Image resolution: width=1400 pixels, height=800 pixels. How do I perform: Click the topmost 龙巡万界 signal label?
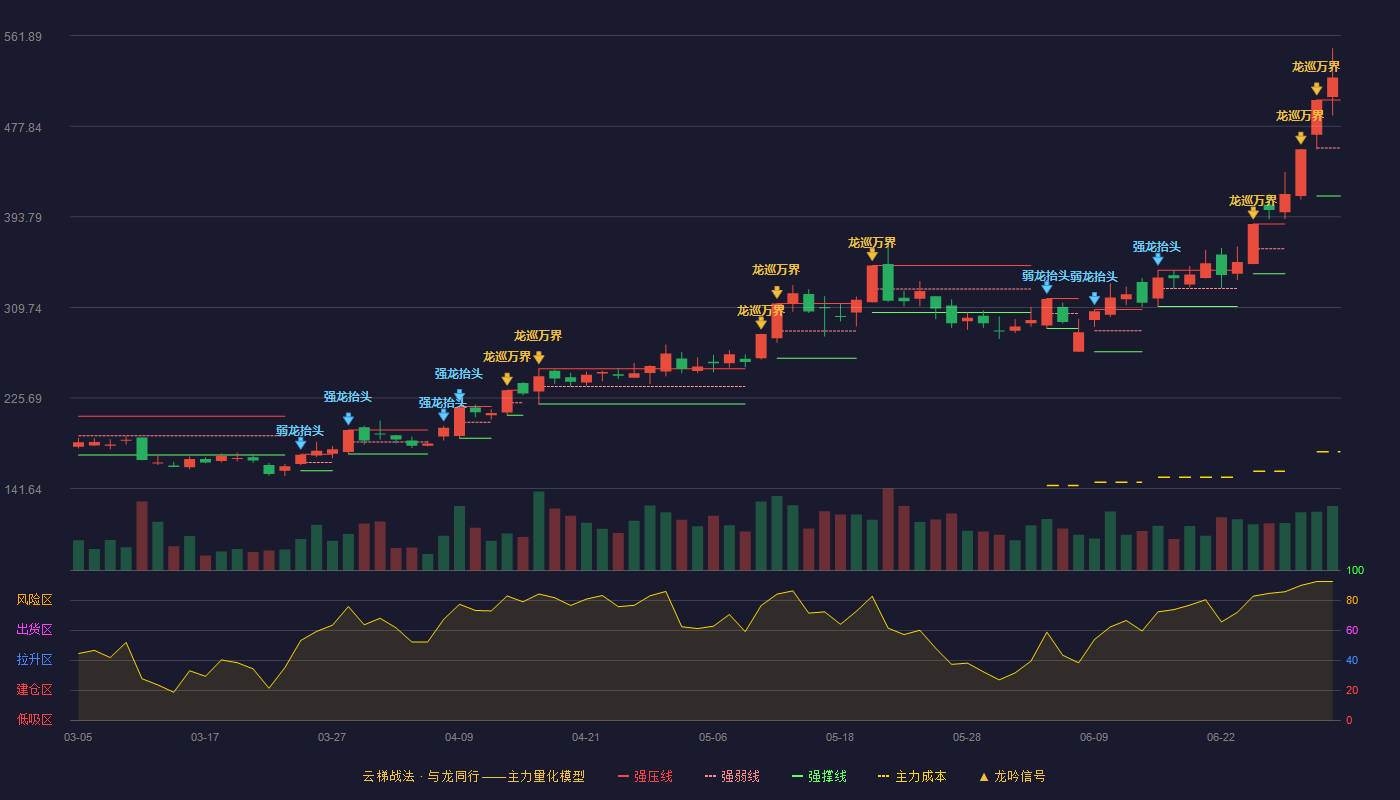click(1316, 67)
